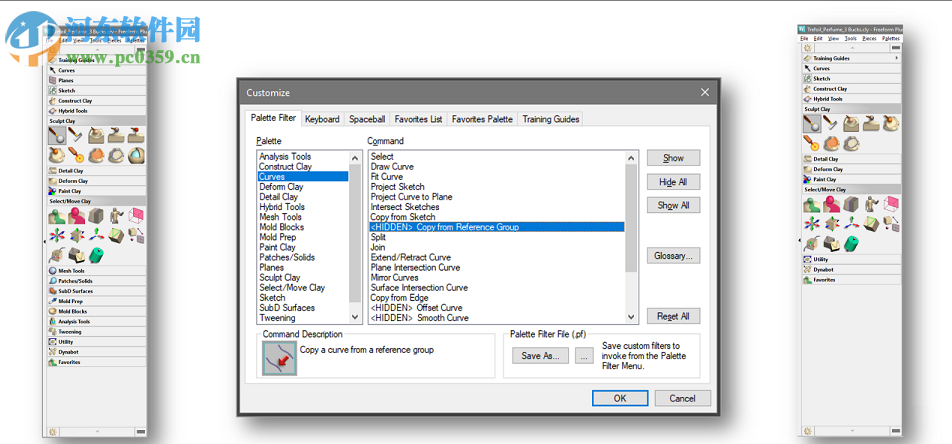
Task: Click the pink ball select tool in left palette
Action: coord(76,216)
